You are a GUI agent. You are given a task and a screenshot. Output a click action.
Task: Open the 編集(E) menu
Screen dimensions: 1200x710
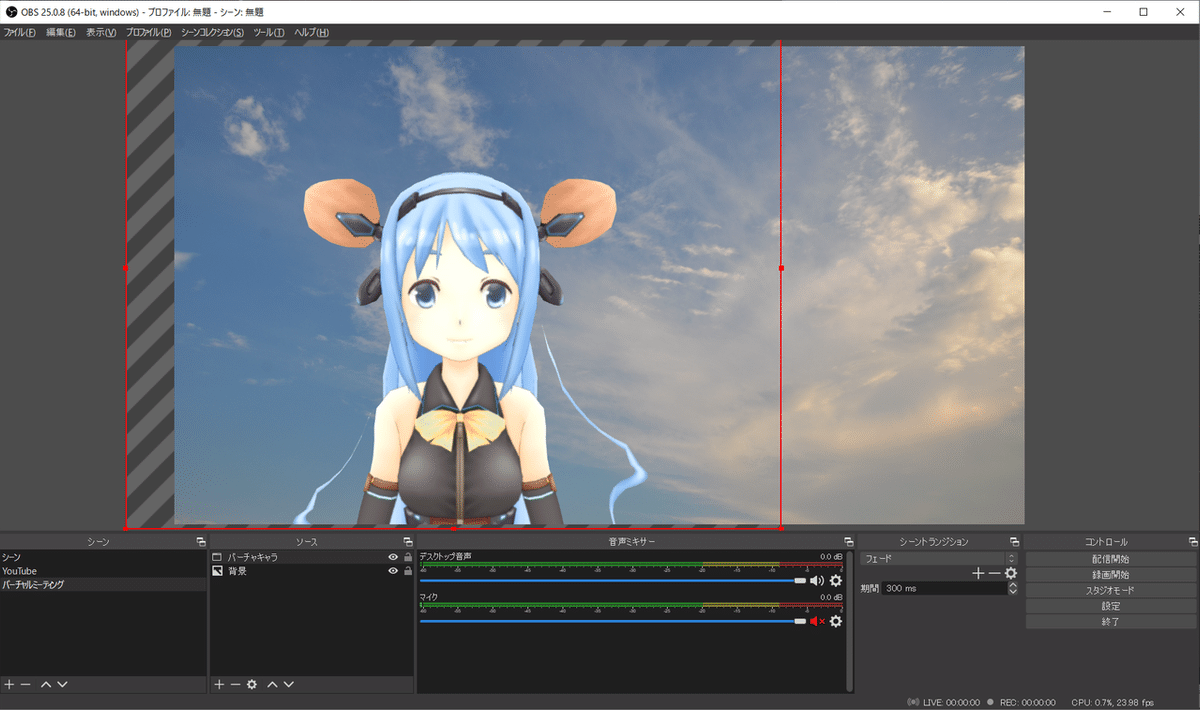tap(61, 32)
